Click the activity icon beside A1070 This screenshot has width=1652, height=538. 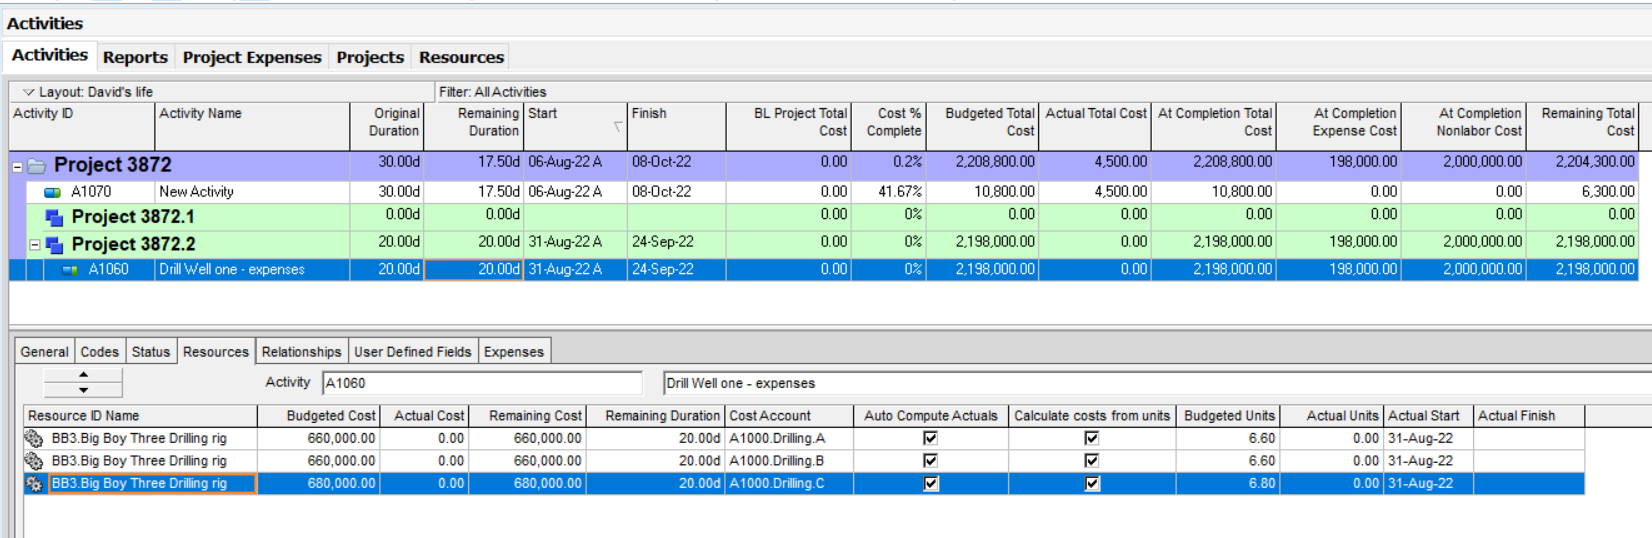pyautogui.click(x=52, y=192)
